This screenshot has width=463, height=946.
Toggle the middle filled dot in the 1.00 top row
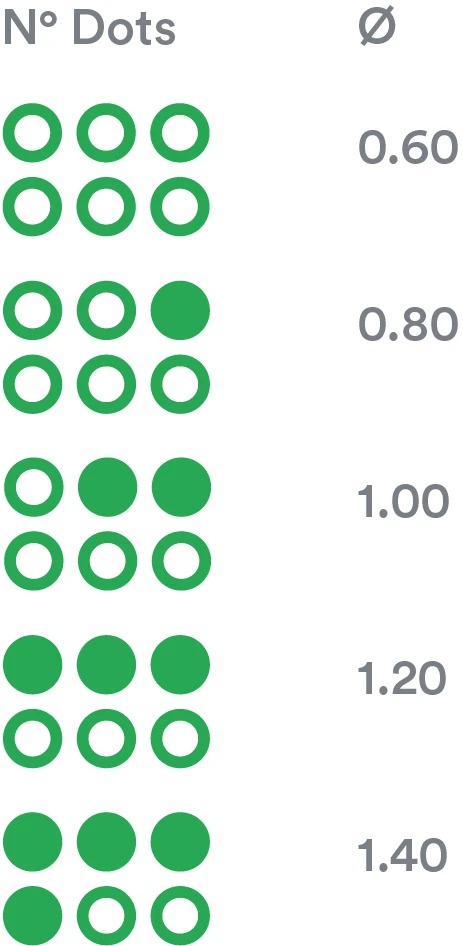[107, 487]
